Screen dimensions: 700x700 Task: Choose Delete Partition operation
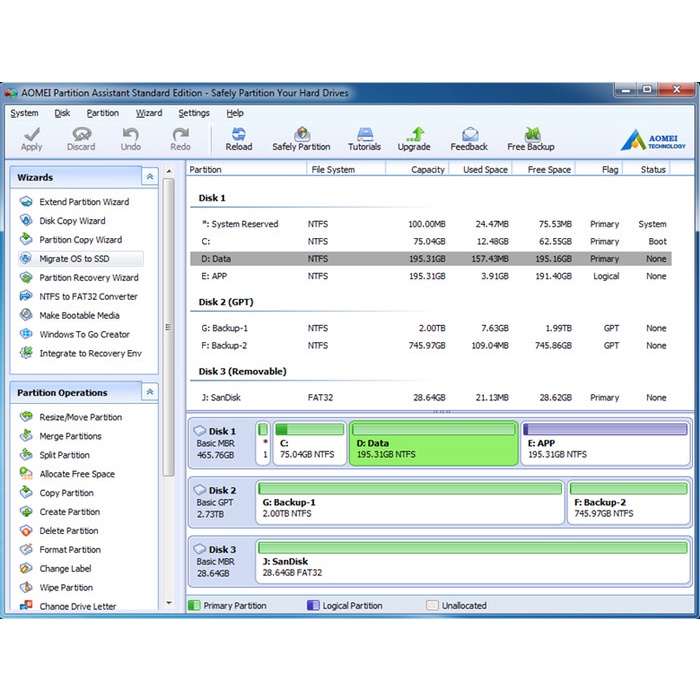point(68,531)
